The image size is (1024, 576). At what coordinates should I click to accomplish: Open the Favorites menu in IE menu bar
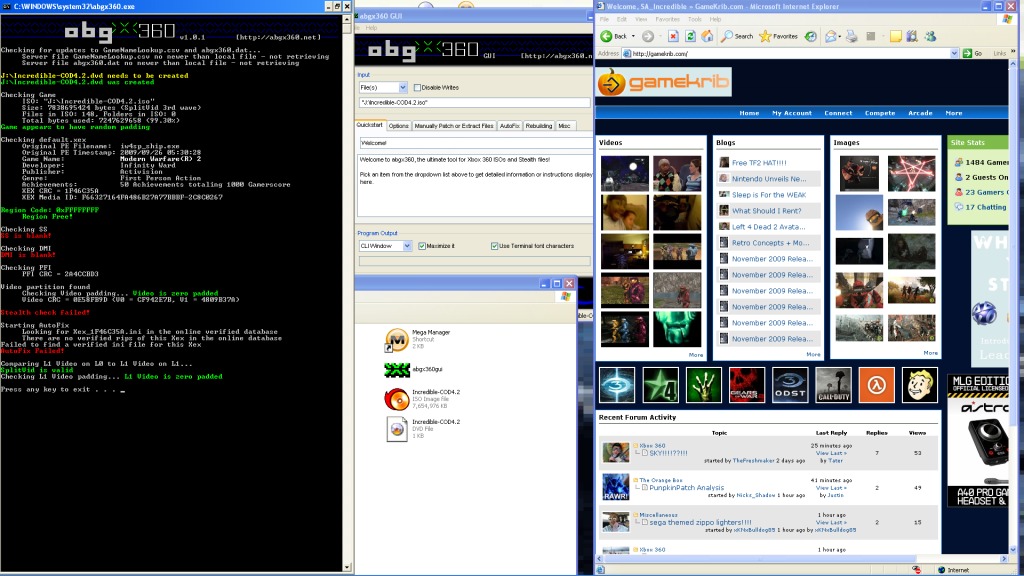pyautogui.click(x=667, y=20)
